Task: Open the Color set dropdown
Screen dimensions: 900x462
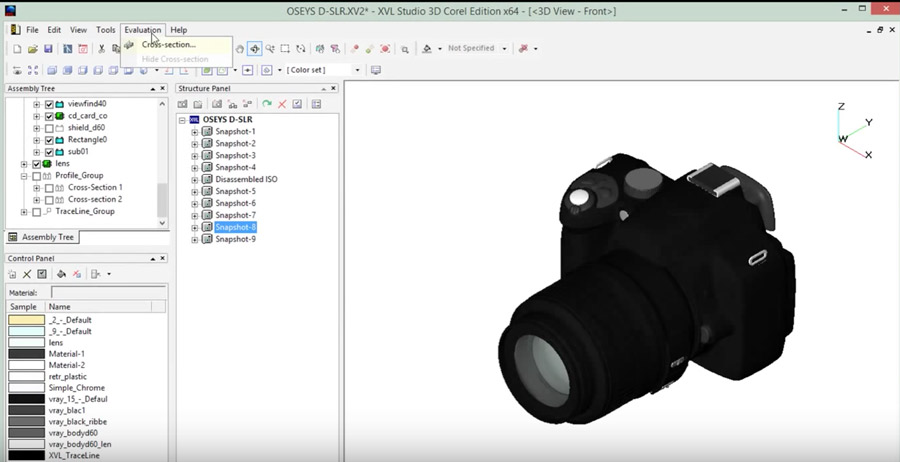Action: tap(357, 70)
